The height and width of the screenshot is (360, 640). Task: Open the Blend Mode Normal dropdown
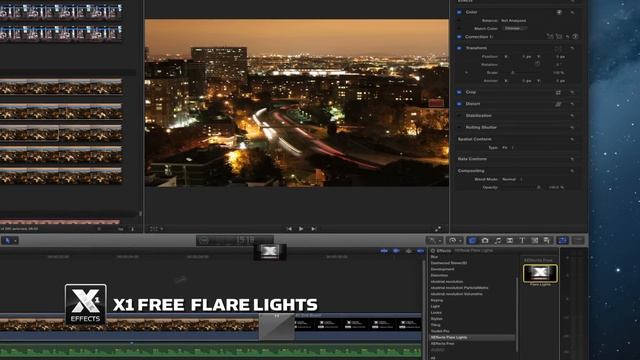tap(512, 180)
